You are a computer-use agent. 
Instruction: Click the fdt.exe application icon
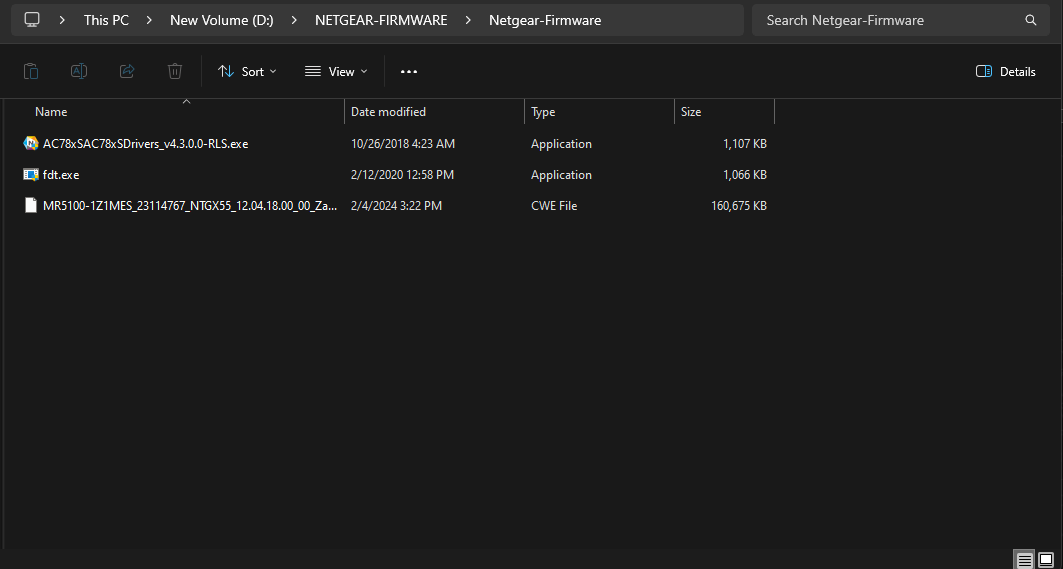31,174
